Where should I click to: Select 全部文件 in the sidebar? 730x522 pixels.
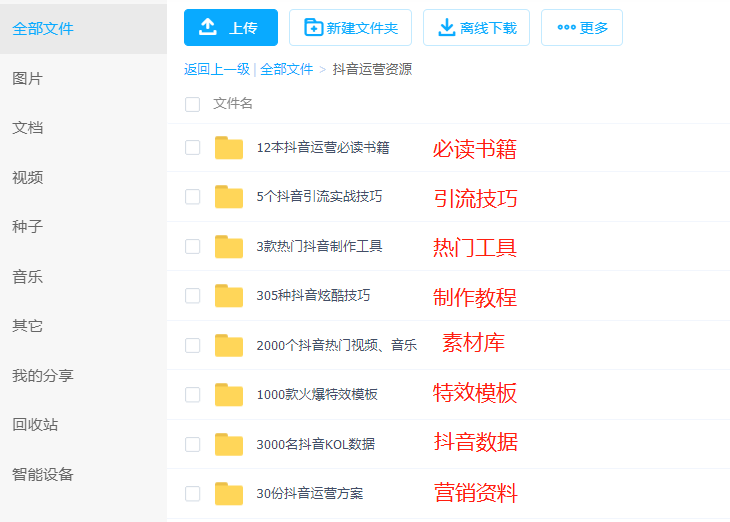click(83, 29)
